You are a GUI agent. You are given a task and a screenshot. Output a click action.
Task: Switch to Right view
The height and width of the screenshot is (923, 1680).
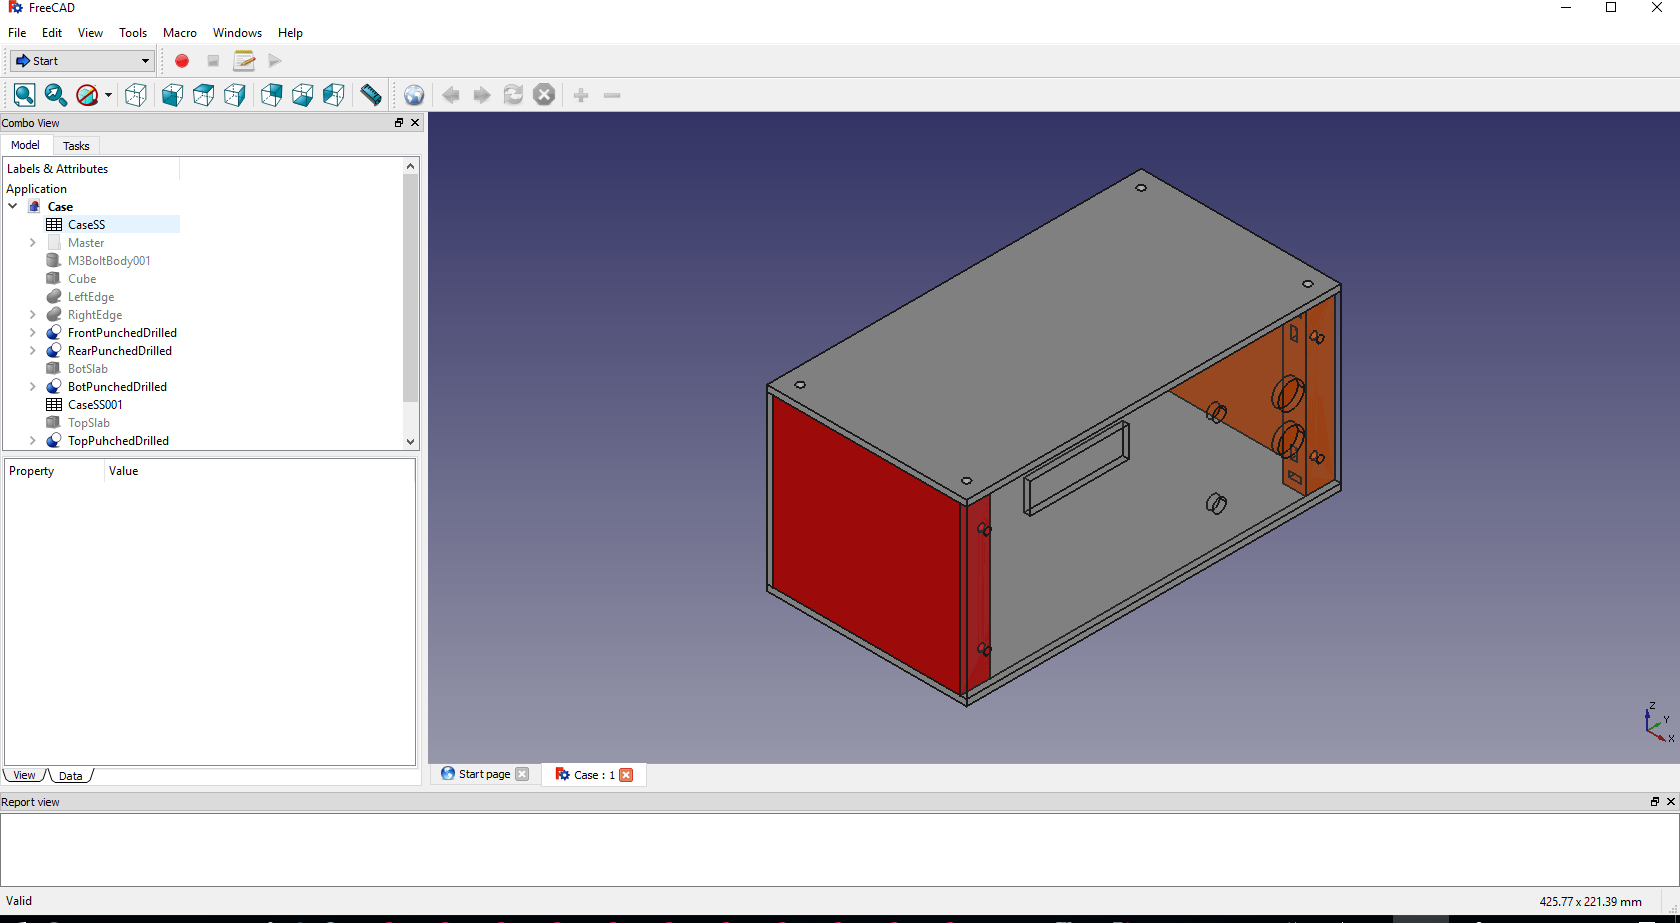tap(234, 95)
